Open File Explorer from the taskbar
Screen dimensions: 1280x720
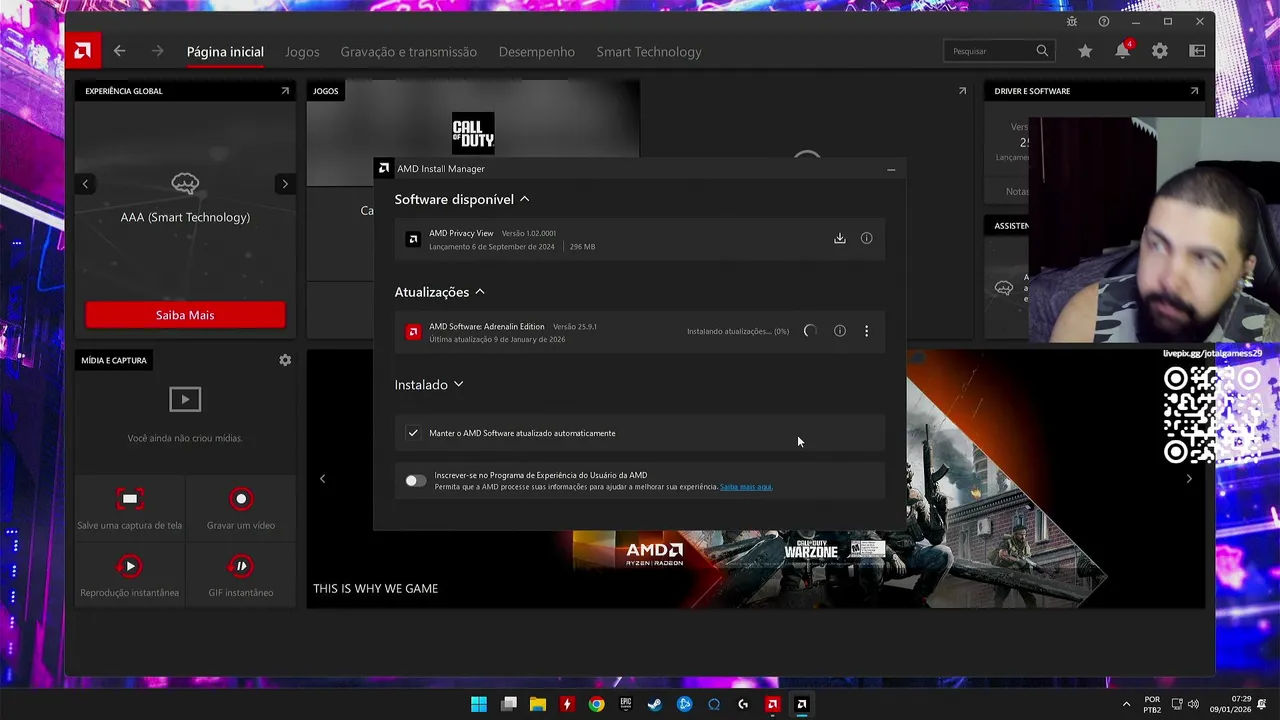(x=538, y=704)
